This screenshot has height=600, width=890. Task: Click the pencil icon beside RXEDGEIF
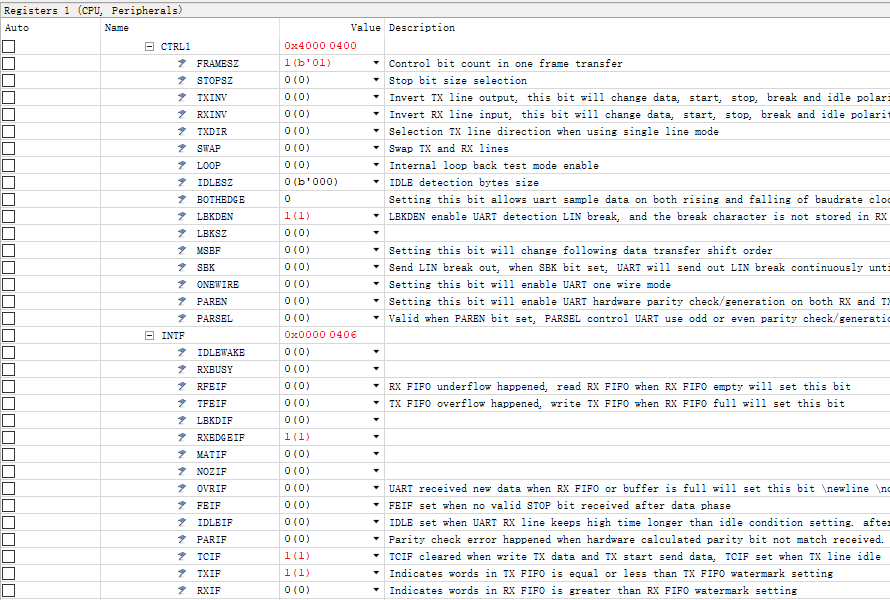182,437
